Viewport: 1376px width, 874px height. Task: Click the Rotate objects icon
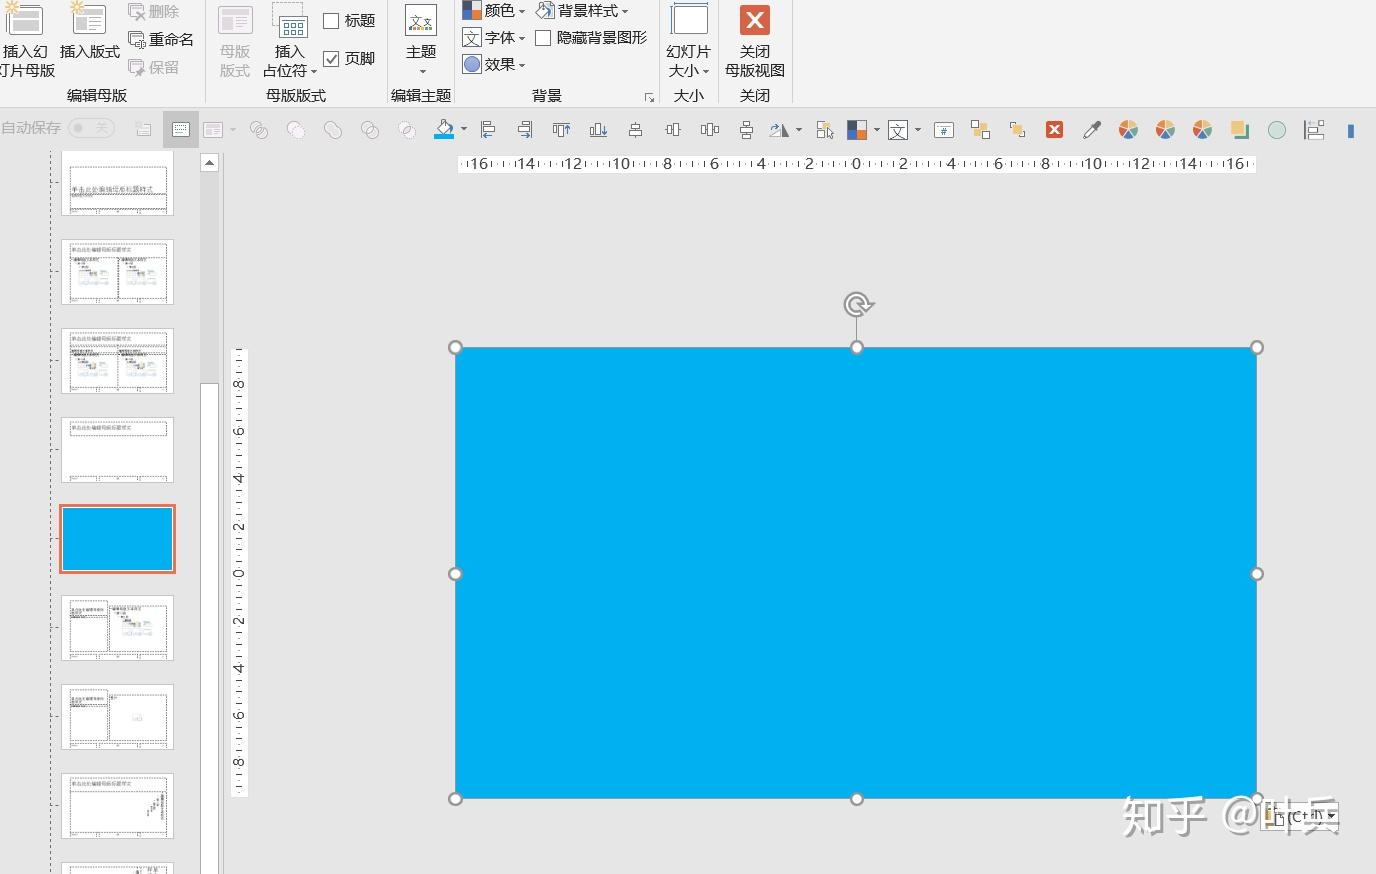(780, 130)
